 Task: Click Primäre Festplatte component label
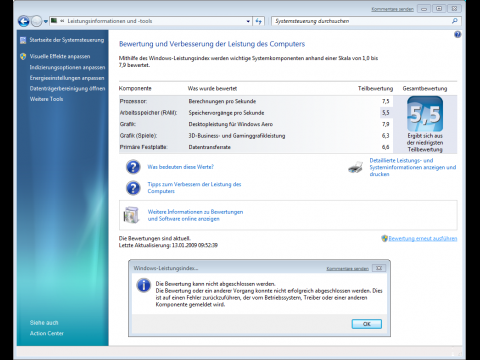pos(143,147)
